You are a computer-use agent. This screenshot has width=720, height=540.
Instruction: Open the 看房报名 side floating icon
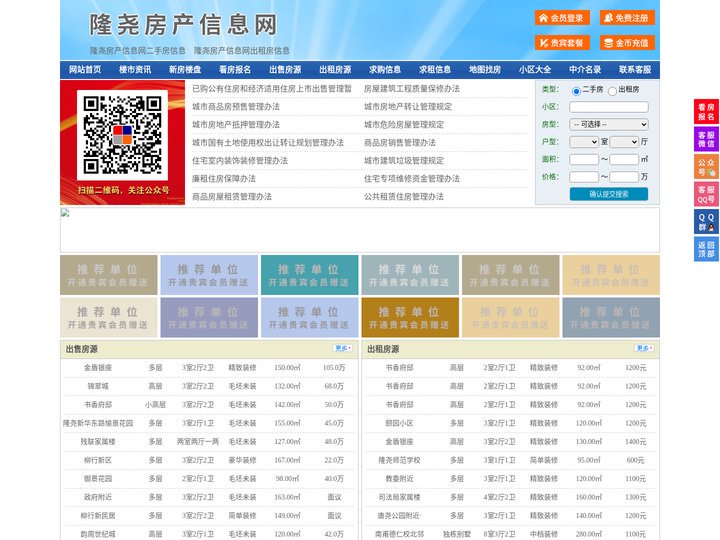[x=706, y=112]
